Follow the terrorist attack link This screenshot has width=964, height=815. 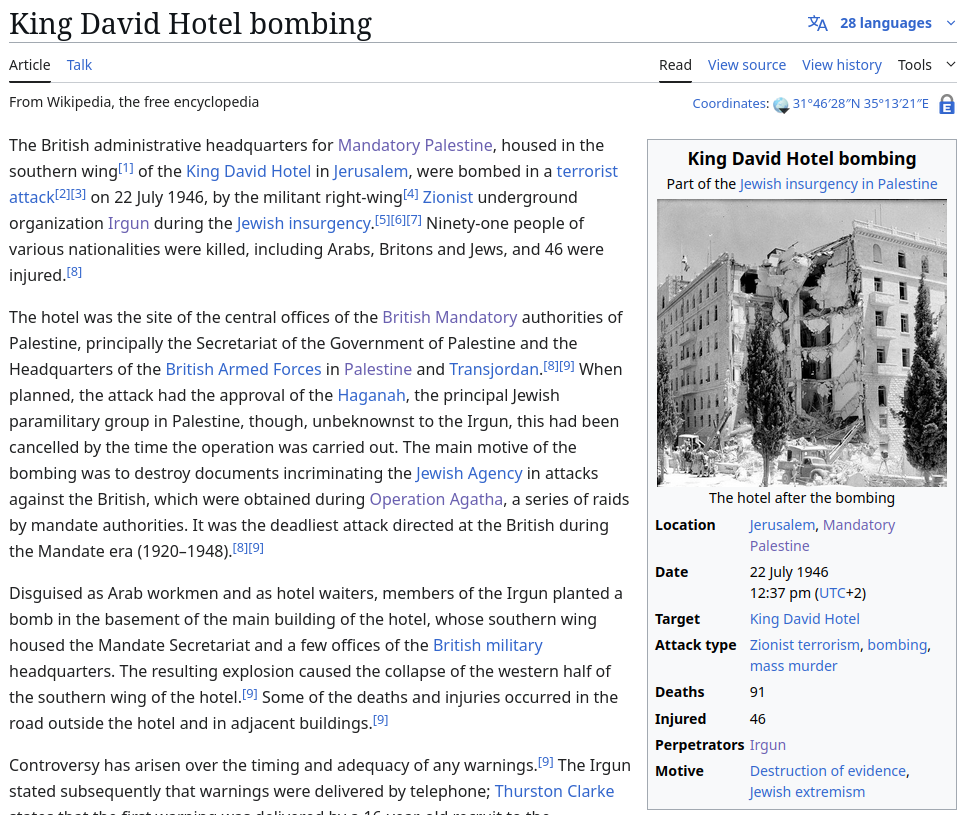point(587,171)
